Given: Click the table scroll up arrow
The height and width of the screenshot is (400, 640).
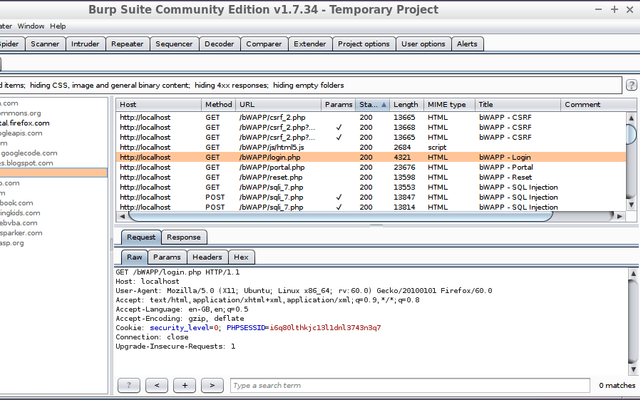Looking at the screenshot, I should (x=631, y=118).
